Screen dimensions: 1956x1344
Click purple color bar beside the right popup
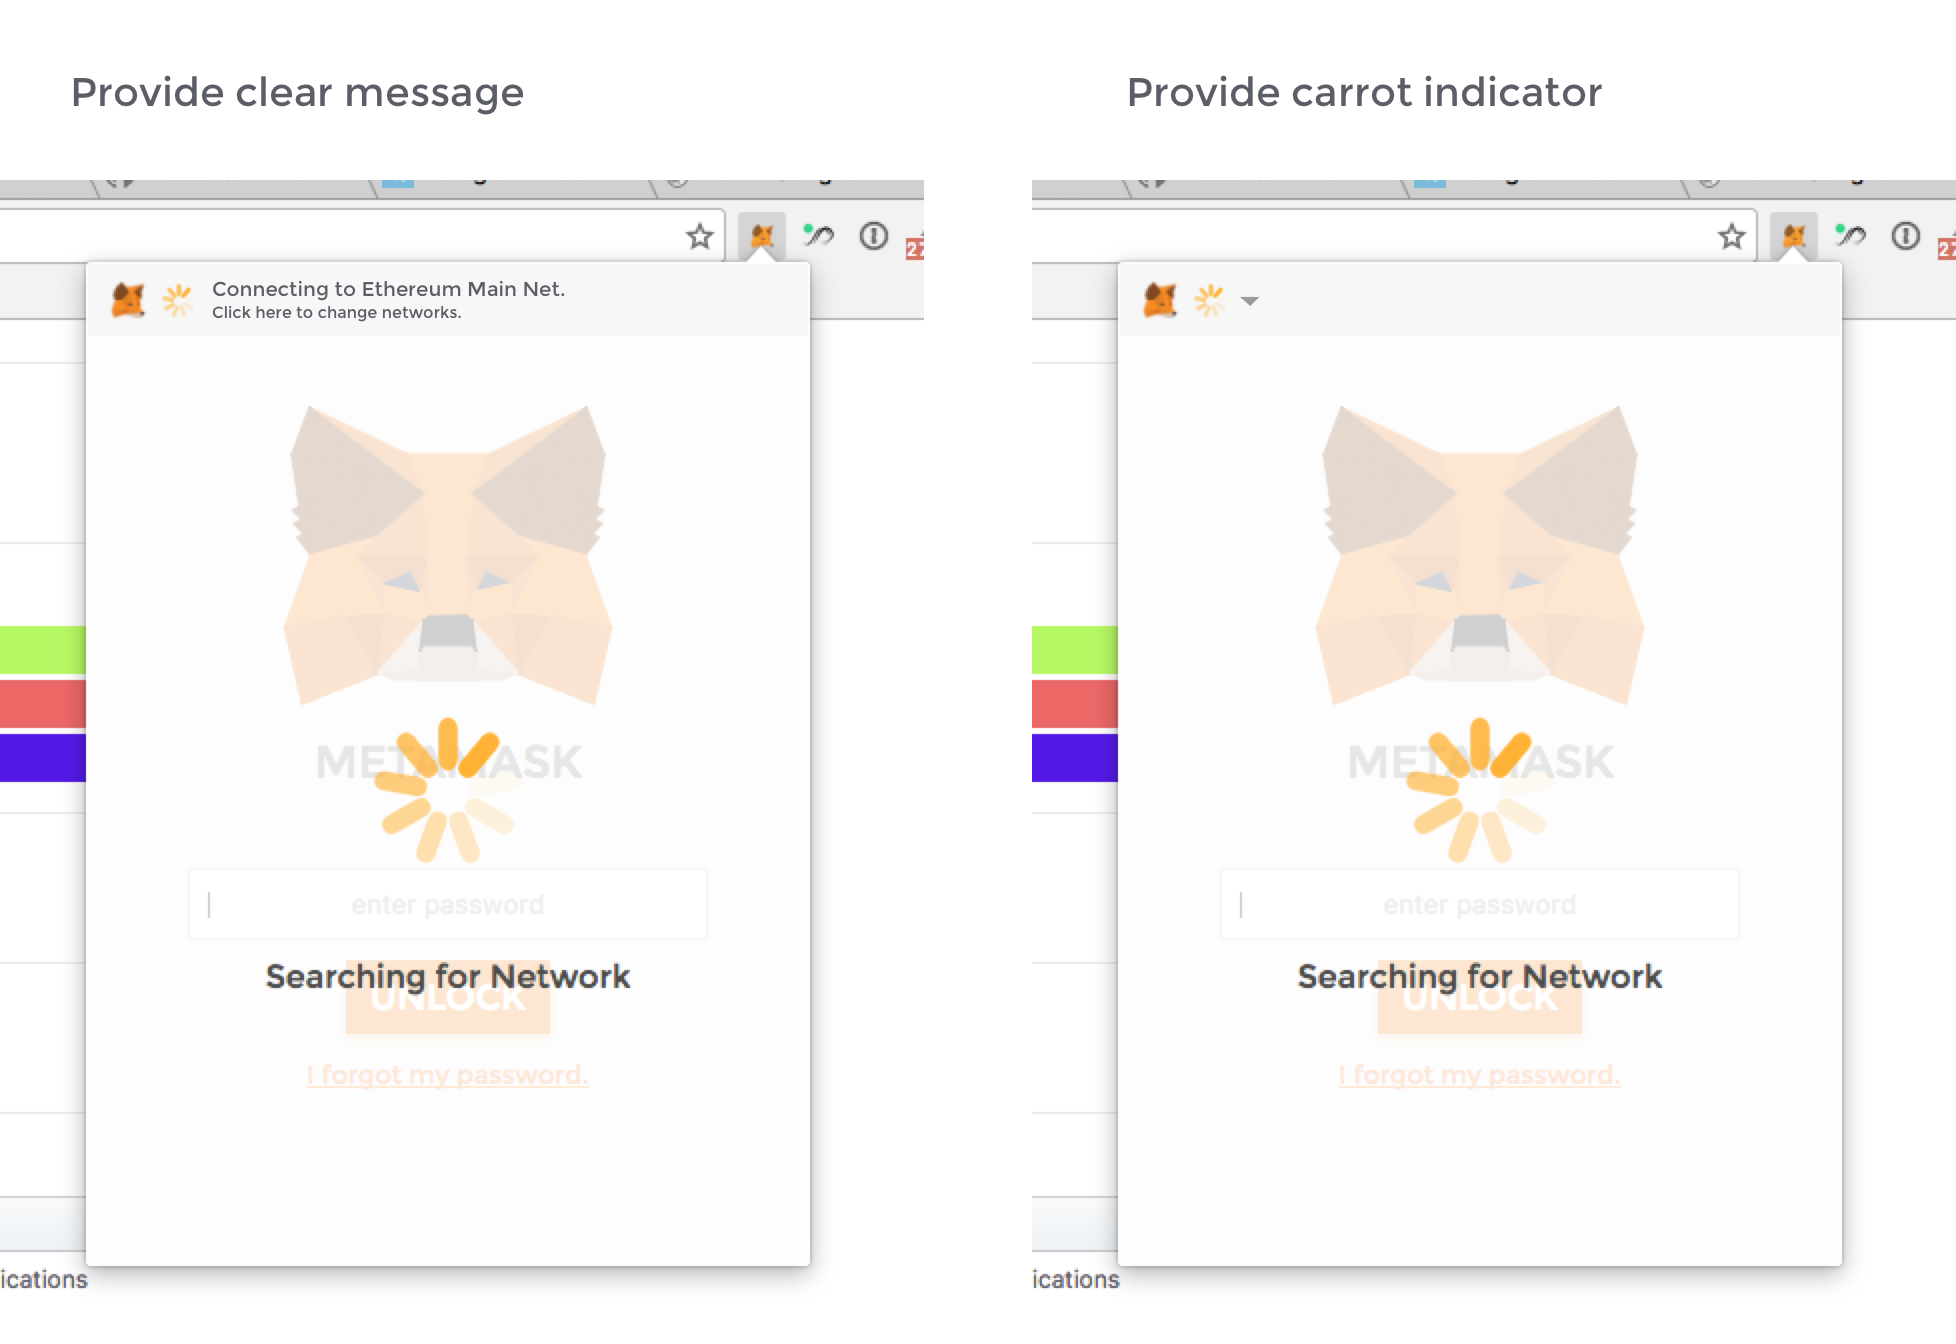click(x=1074, y=757)
